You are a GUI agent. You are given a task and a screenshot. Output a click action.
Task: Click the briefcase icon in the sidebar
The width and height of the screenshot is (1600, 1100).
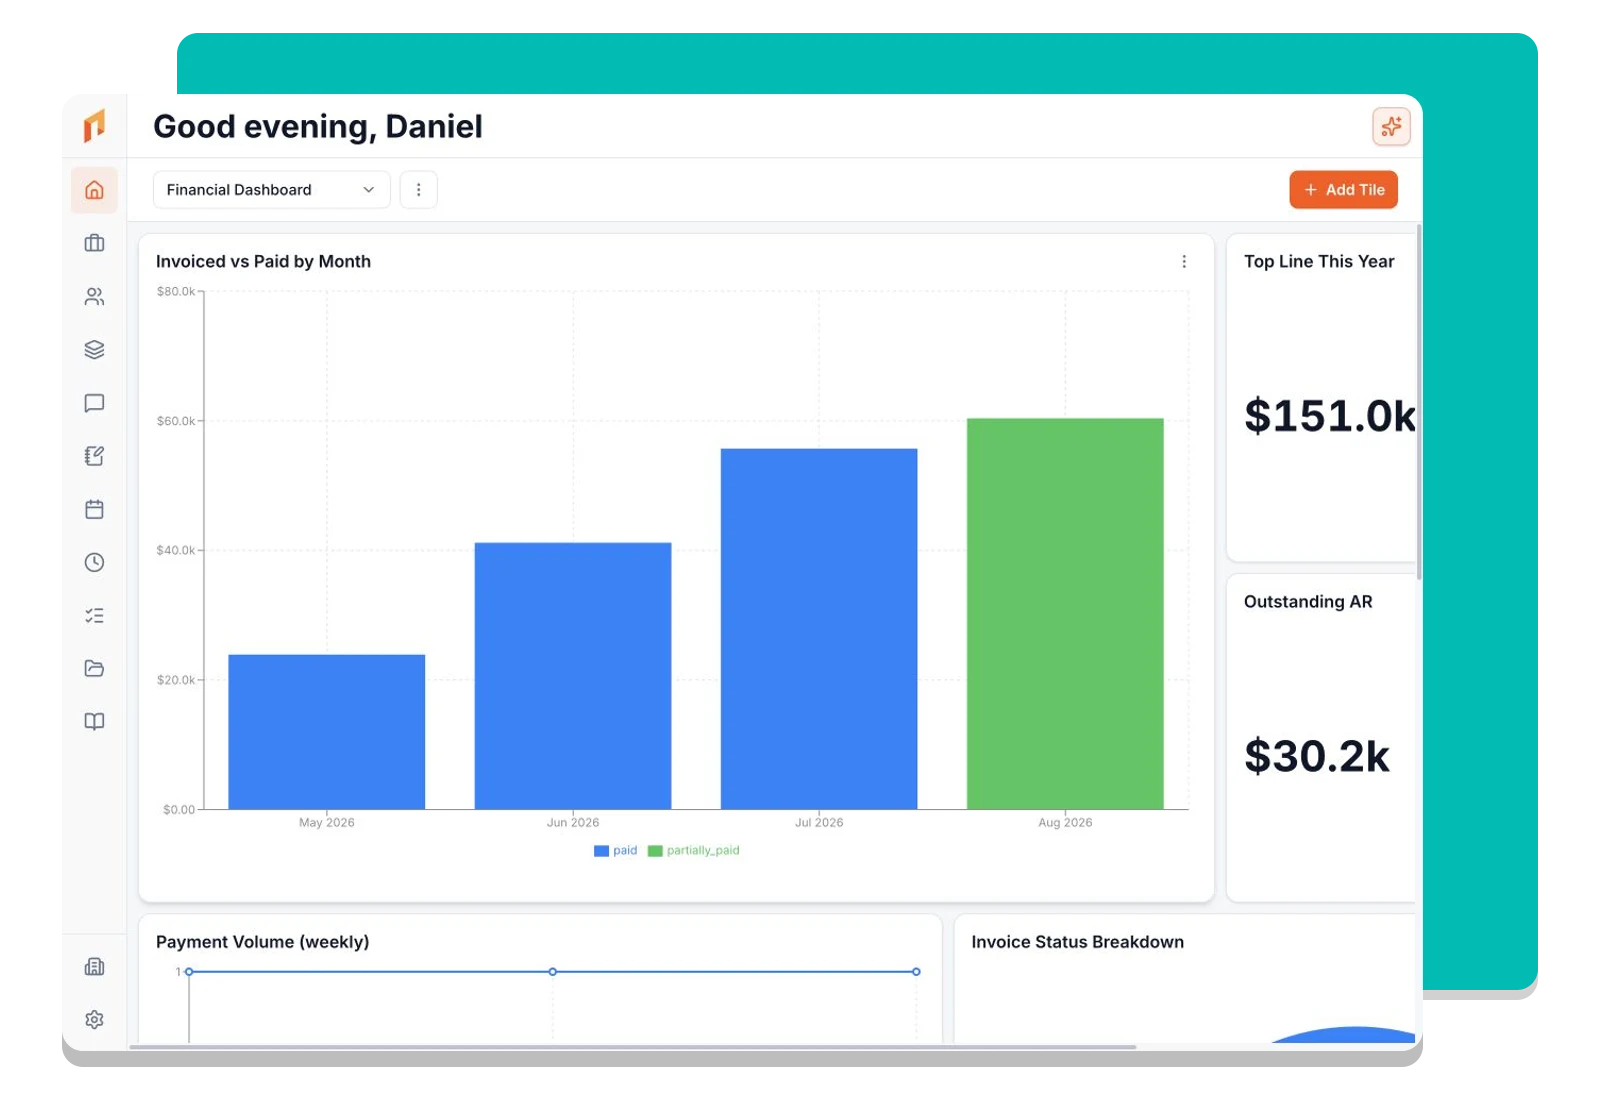coord(94,243)
